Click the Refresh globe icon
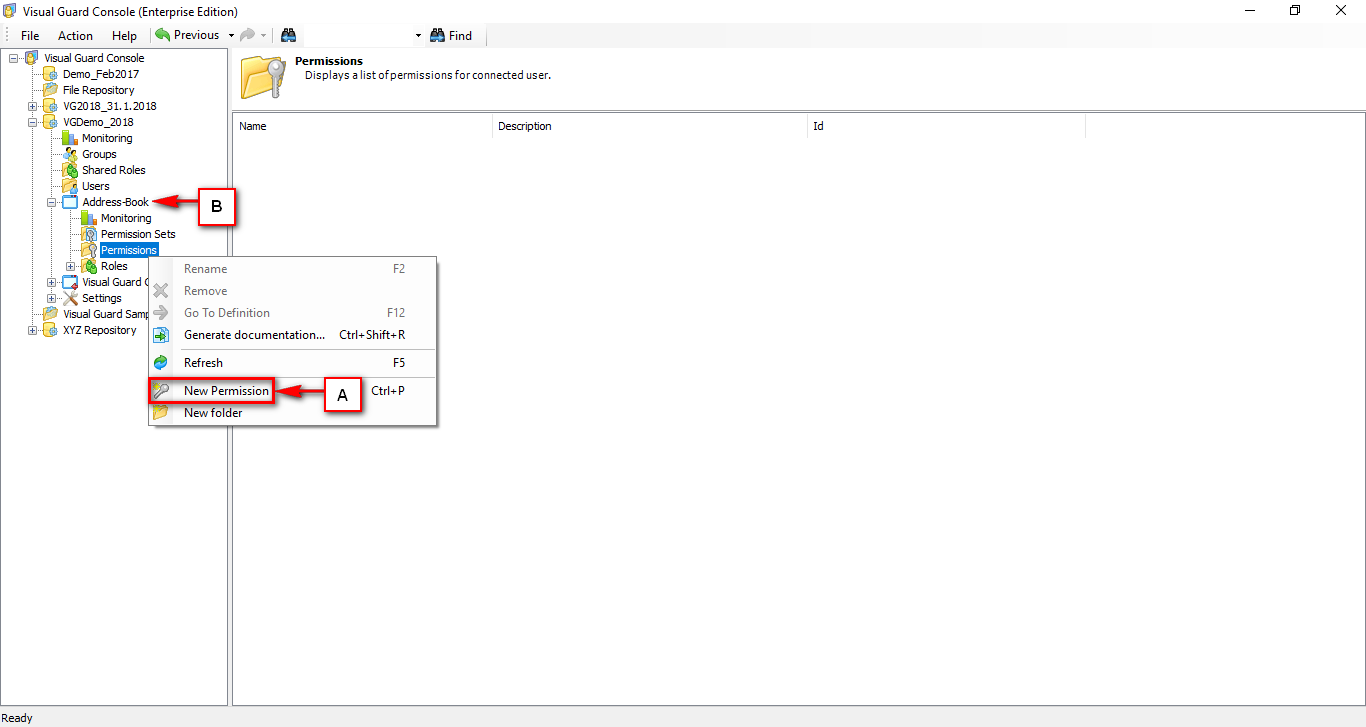This screenshot has height=727, width=1366. [x=161, y=362]
